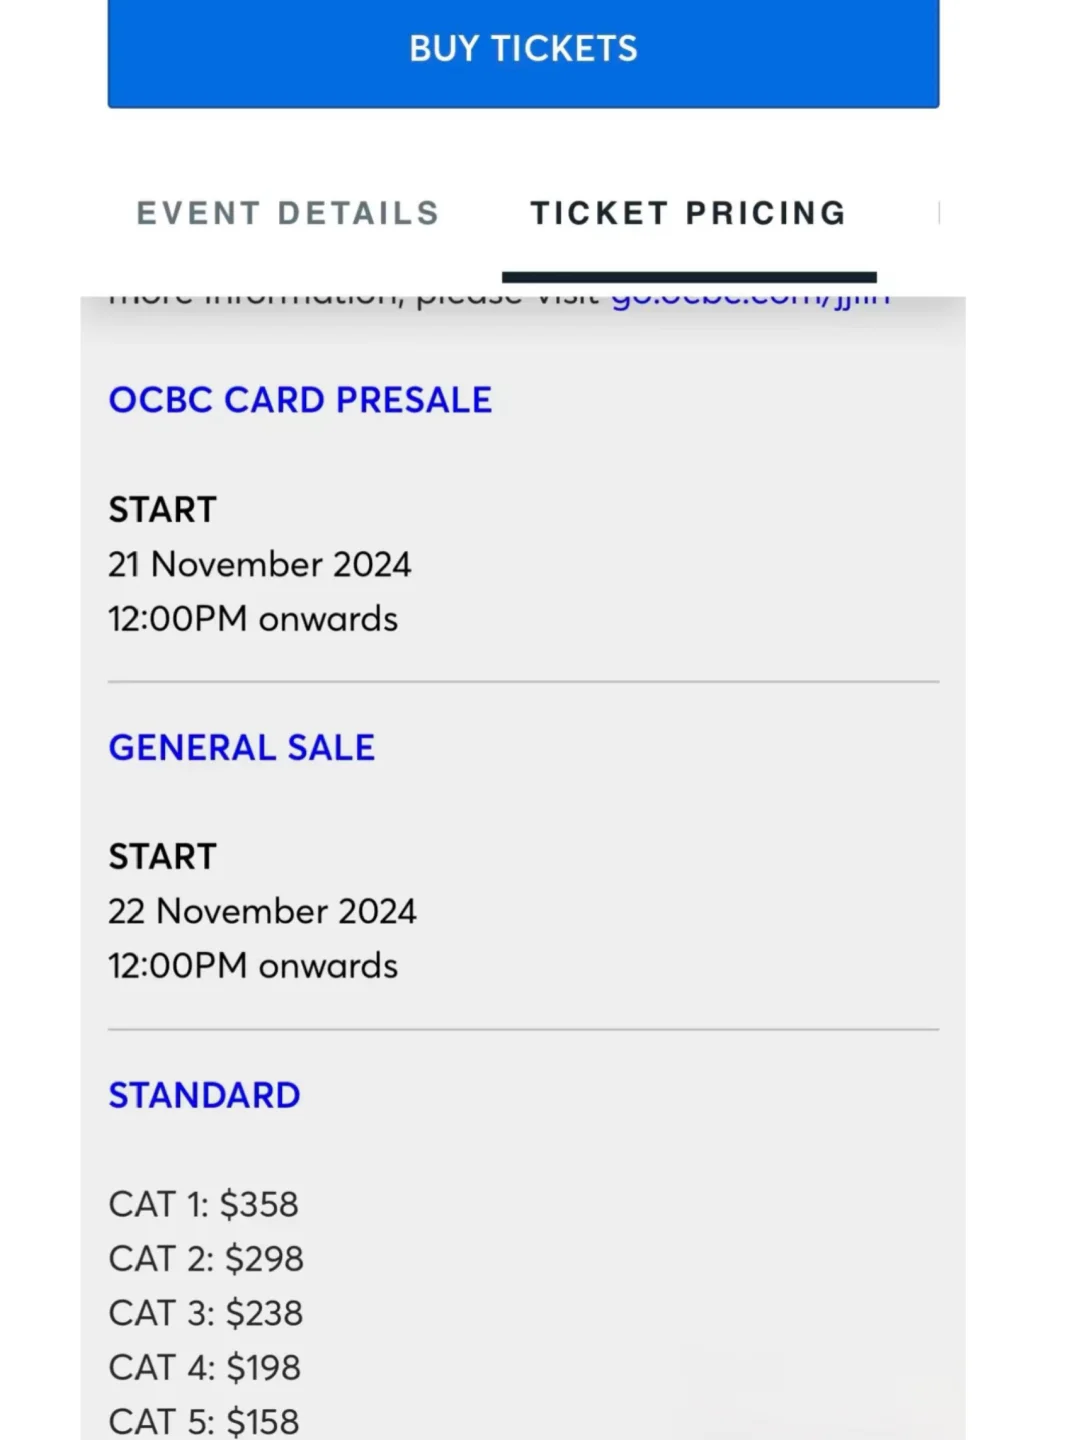Click the CAT 5: $158 price
The width and height of the screenshot is (1080, 1440).
pyautogui.click(x=204, y=1422)
